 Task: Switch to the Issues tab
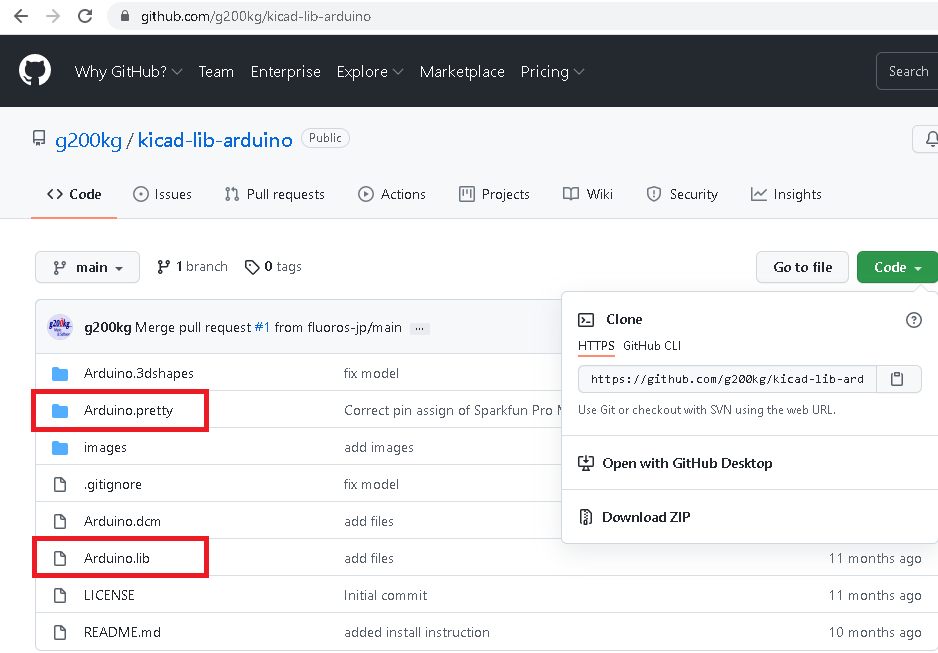pyautogui.click(x=162, y=194)
